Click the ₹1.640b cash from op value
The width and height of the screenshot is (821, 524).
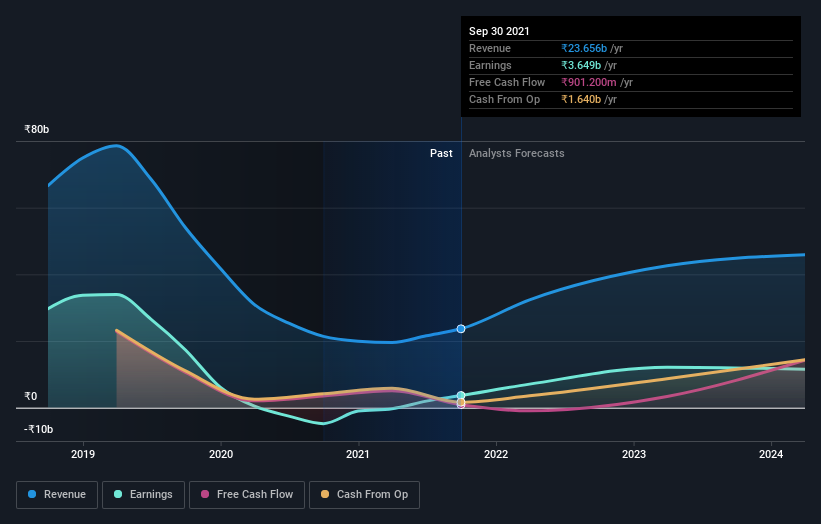pyautogui.click(x=581, y=99)
